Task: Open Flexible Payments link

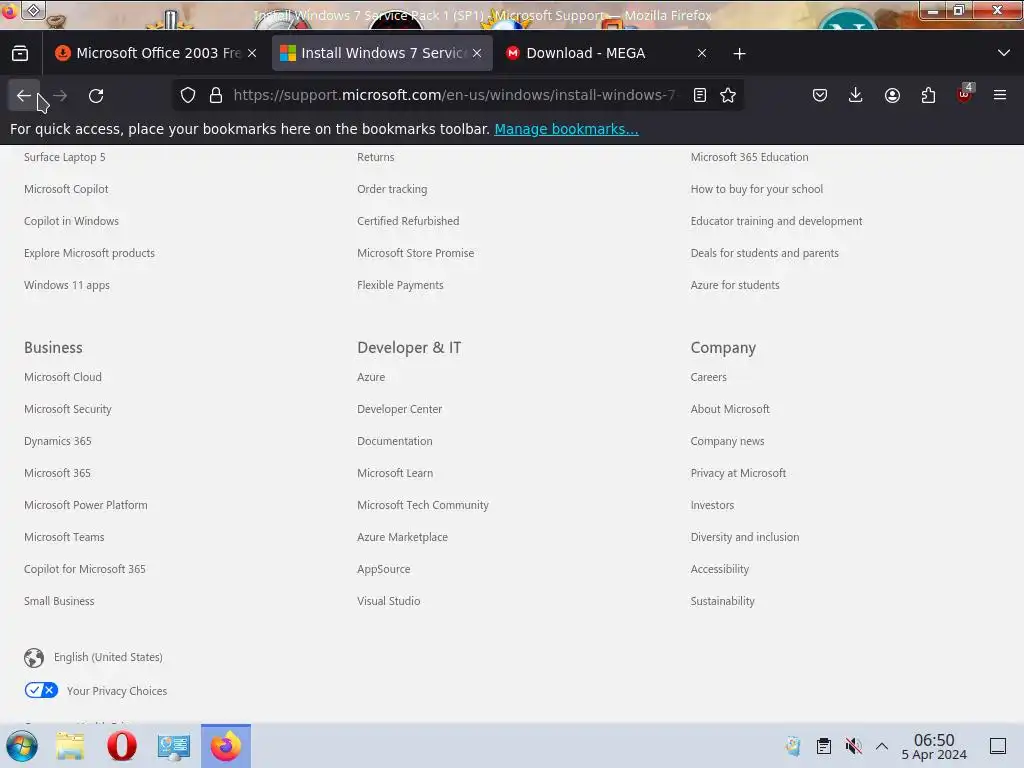Action: point(400,285)
